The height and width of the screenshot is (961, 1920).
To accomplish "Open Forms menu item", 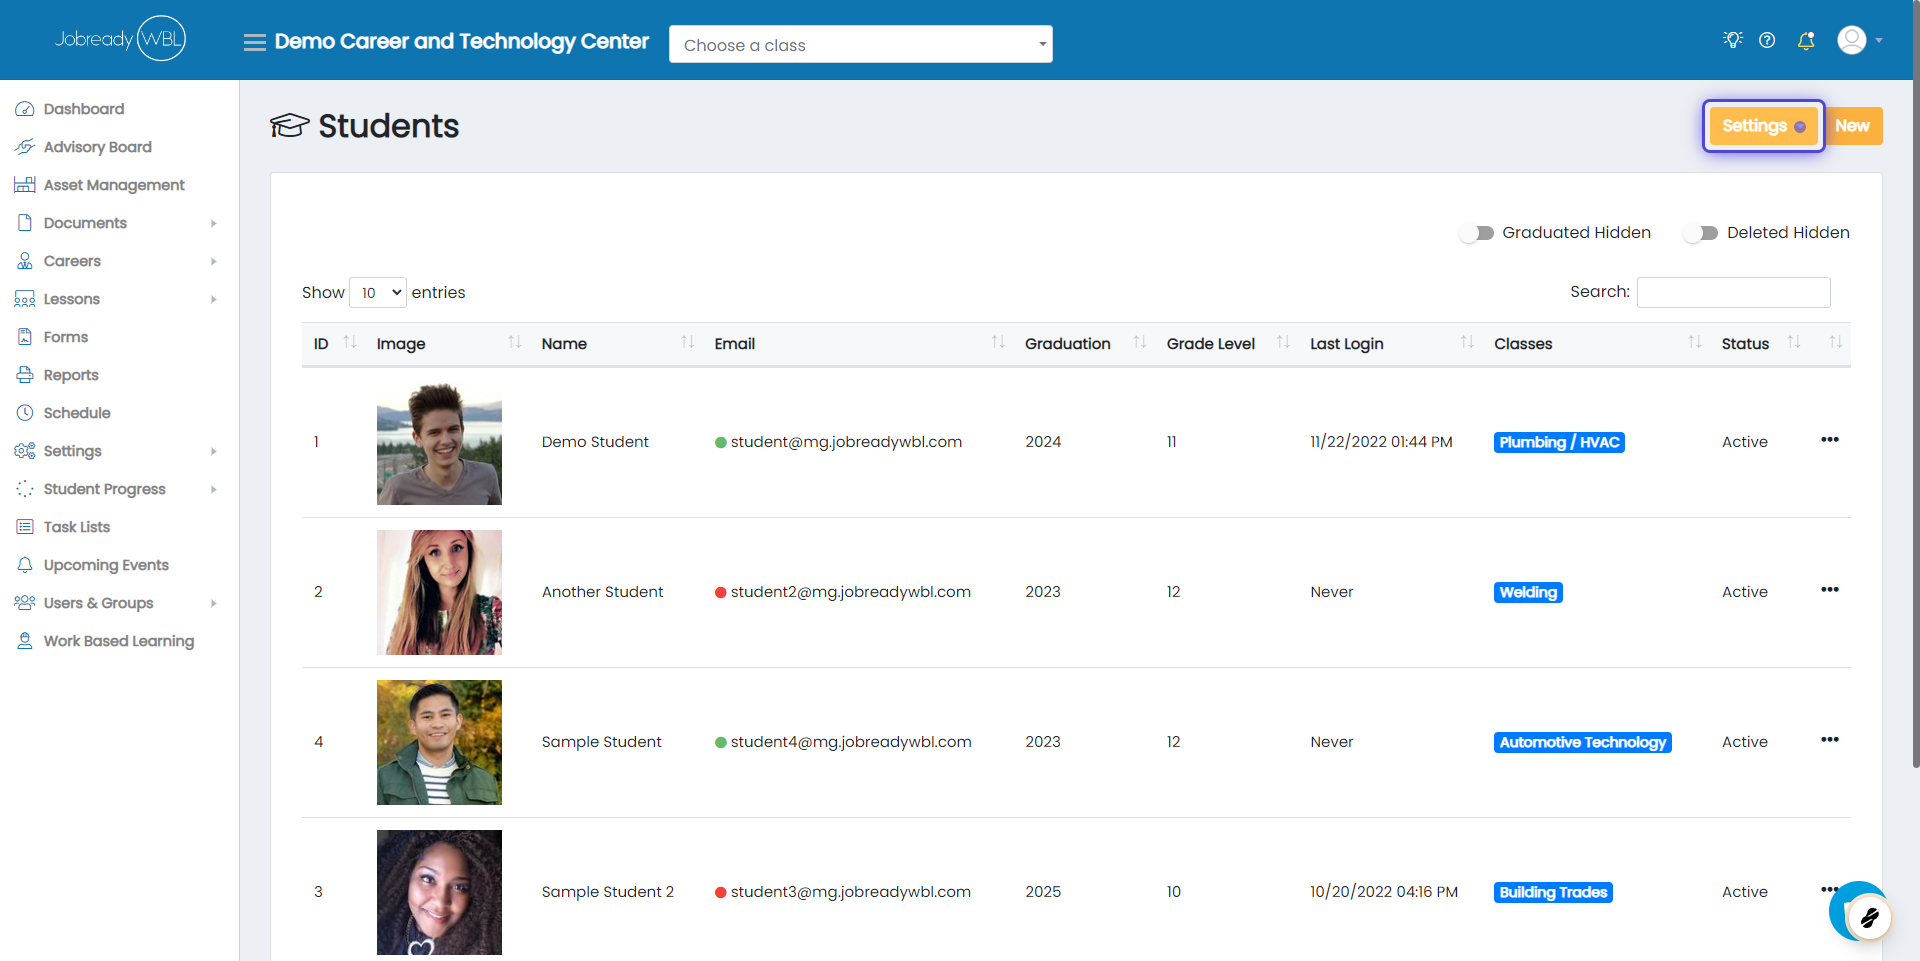I will (66, 337).
